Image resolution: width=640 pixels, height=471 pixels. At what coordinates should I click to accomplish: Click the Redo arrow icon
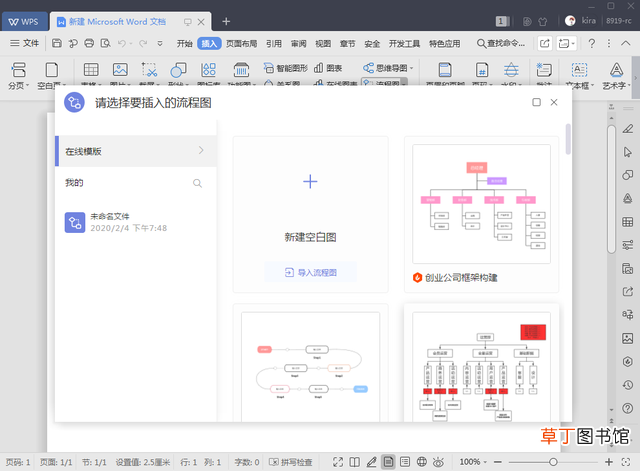click(x=143, y=43)
